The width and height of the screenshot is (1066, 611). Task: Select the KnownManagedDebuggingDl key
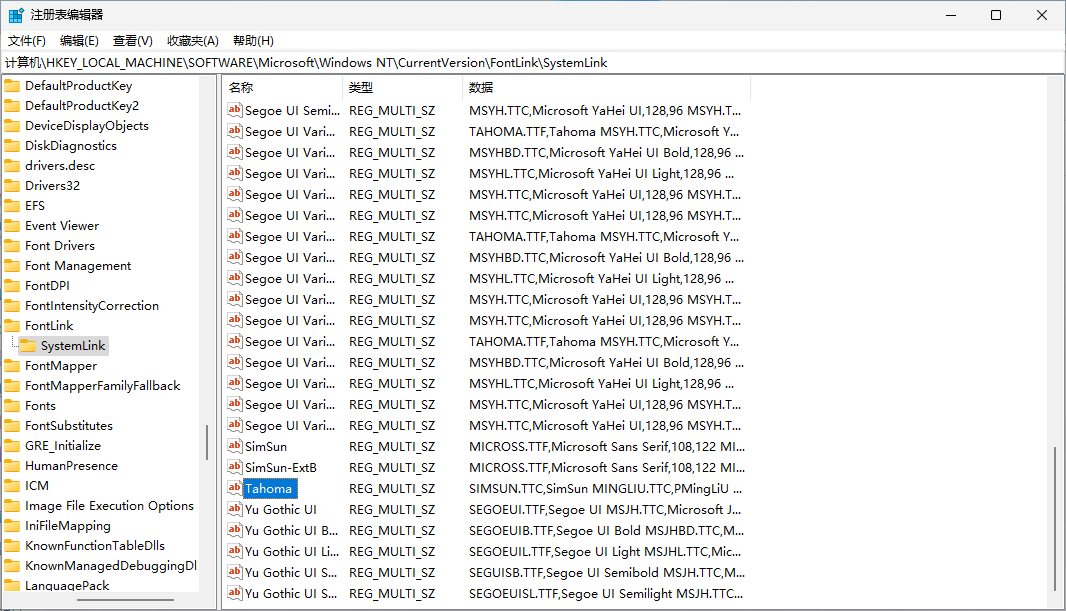[111, 565]
